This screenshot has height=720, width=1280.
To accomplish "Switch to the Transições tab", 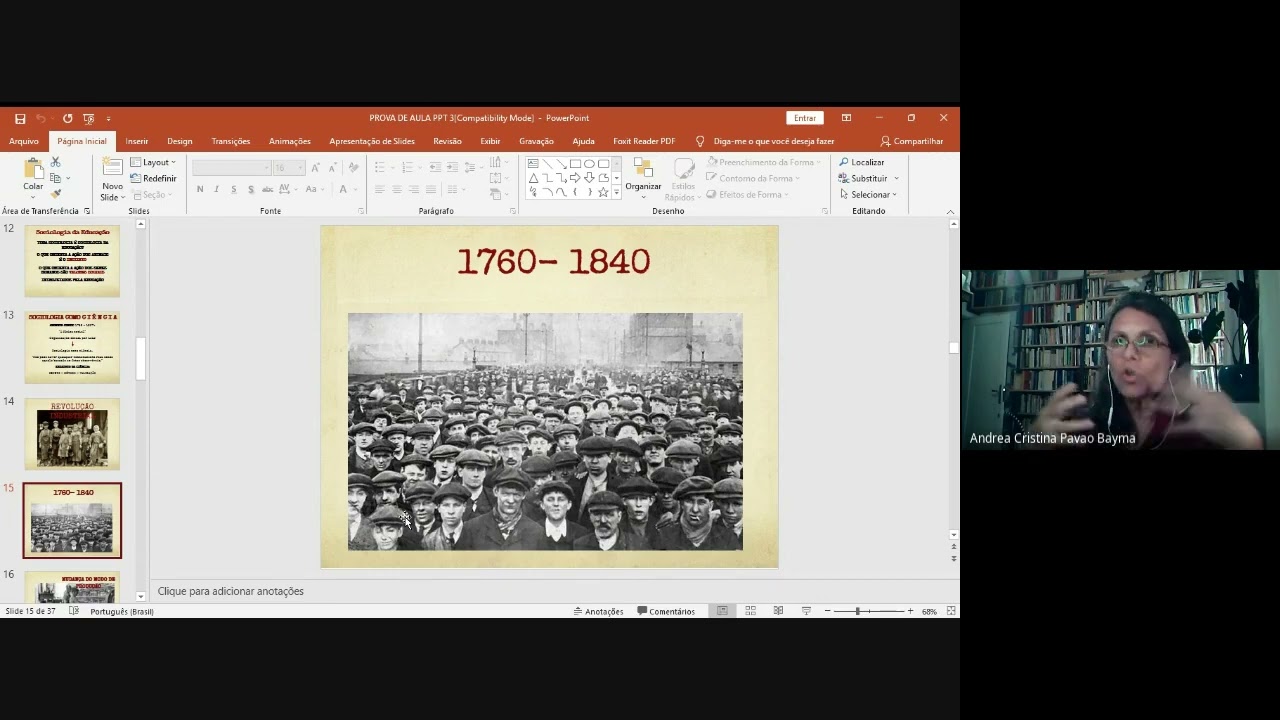I will click(231, 141).
